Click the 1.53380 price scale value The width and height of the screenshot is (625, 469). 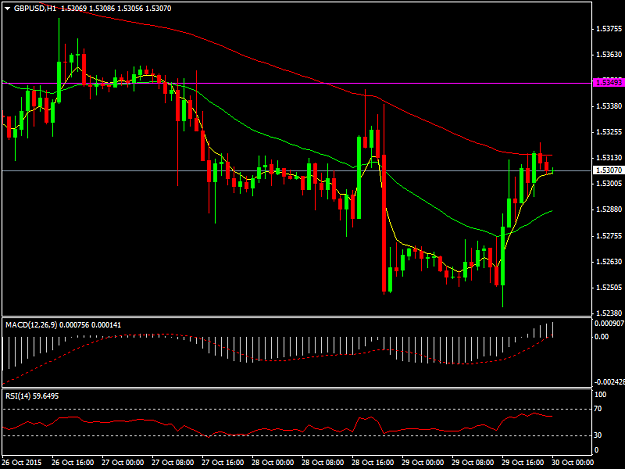click(609, 106)
